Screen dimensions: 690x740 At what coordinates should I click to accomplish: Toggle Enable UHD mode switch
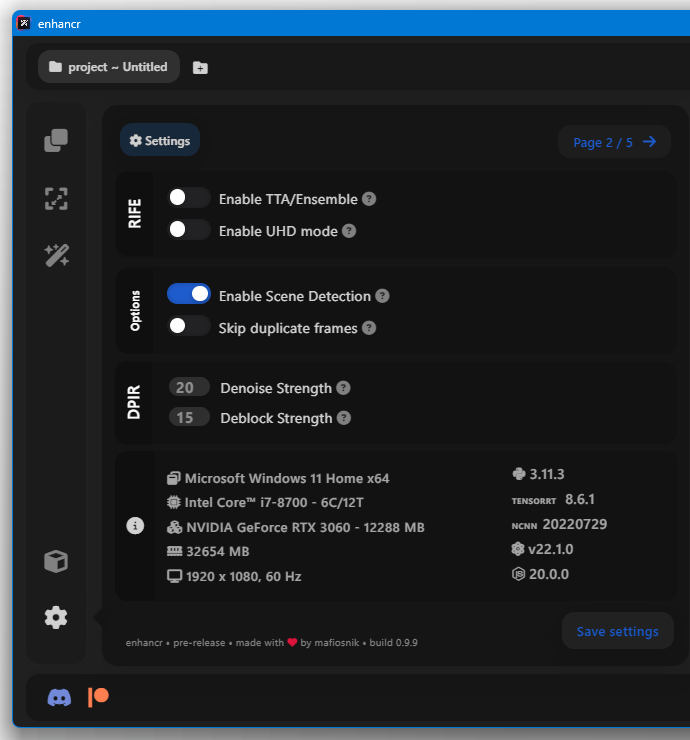coord(189,230)
